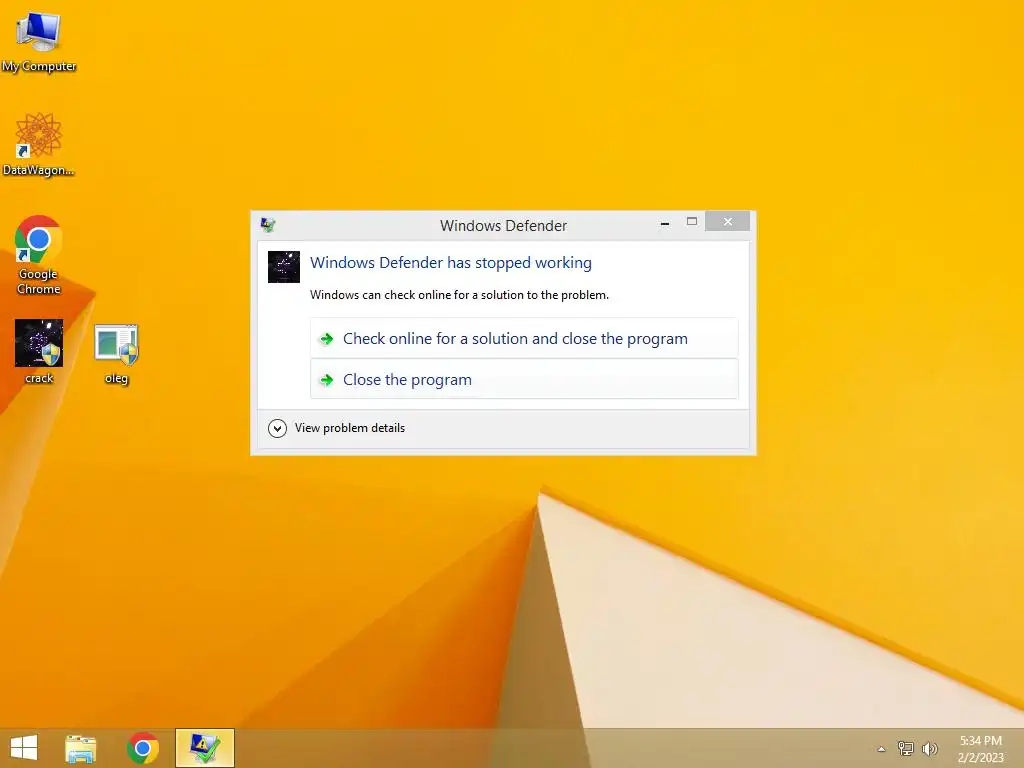This screenshot has height=768, width=1024.
Task: Click the greyed-out maximize button of the dialog
Action: pos(692,222)
